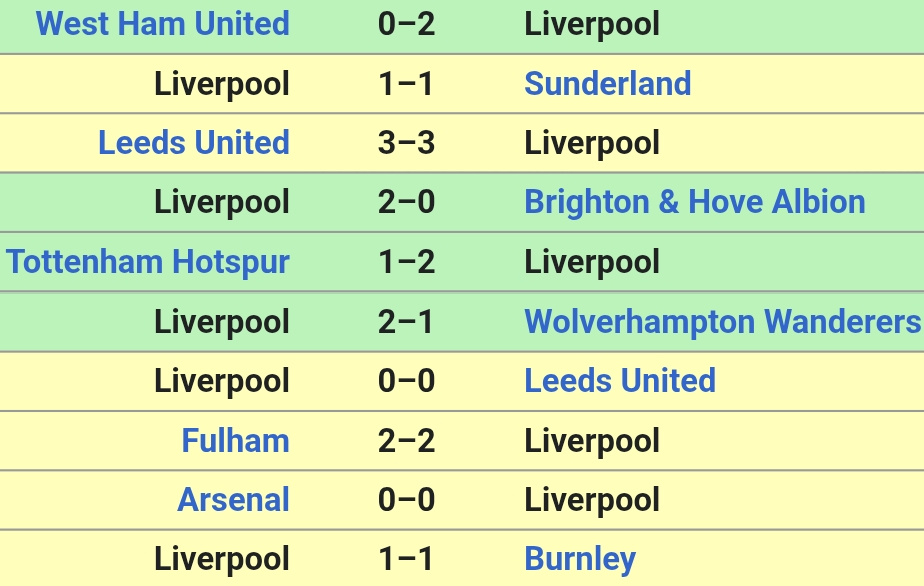Click Leeds United link in 0–0 home draw row
This screenshot has height=586, width=924.
[x=620, y=380]
